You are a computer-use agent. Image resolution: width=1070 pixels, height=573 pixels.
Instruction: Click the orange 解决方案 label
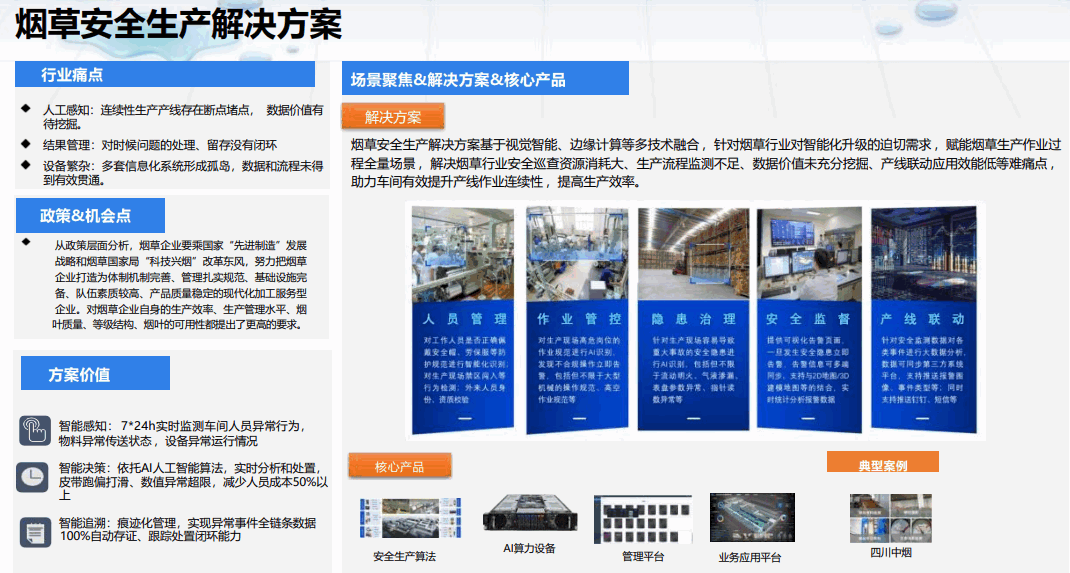(393, 117)
